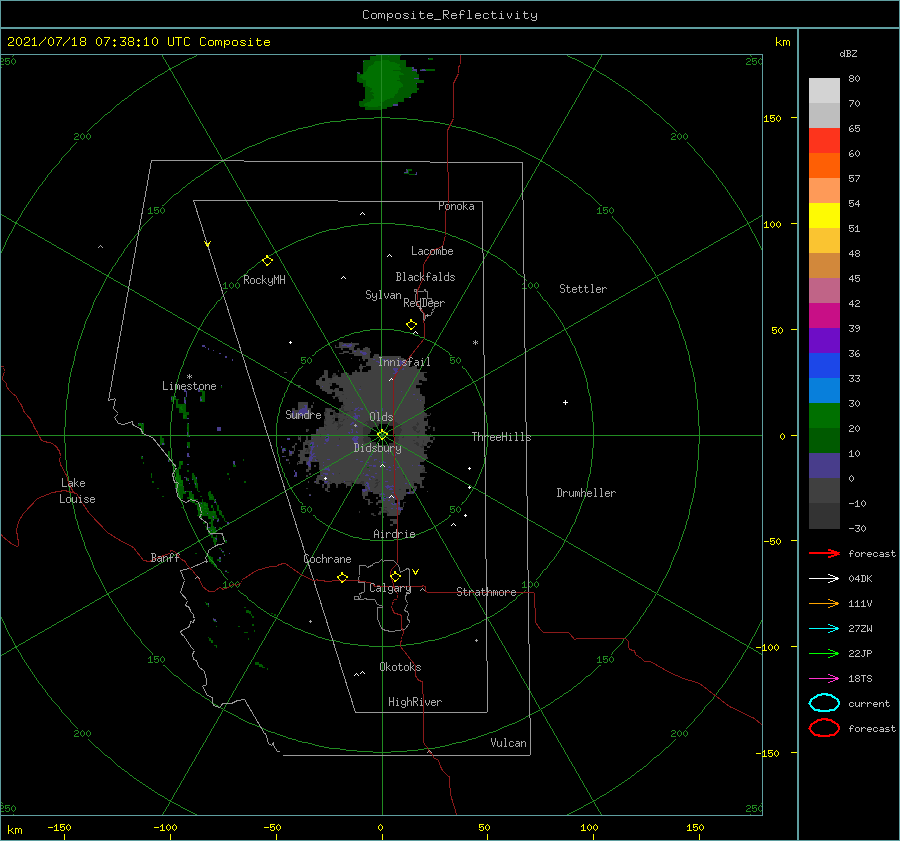Click the Limestone label

189,386
